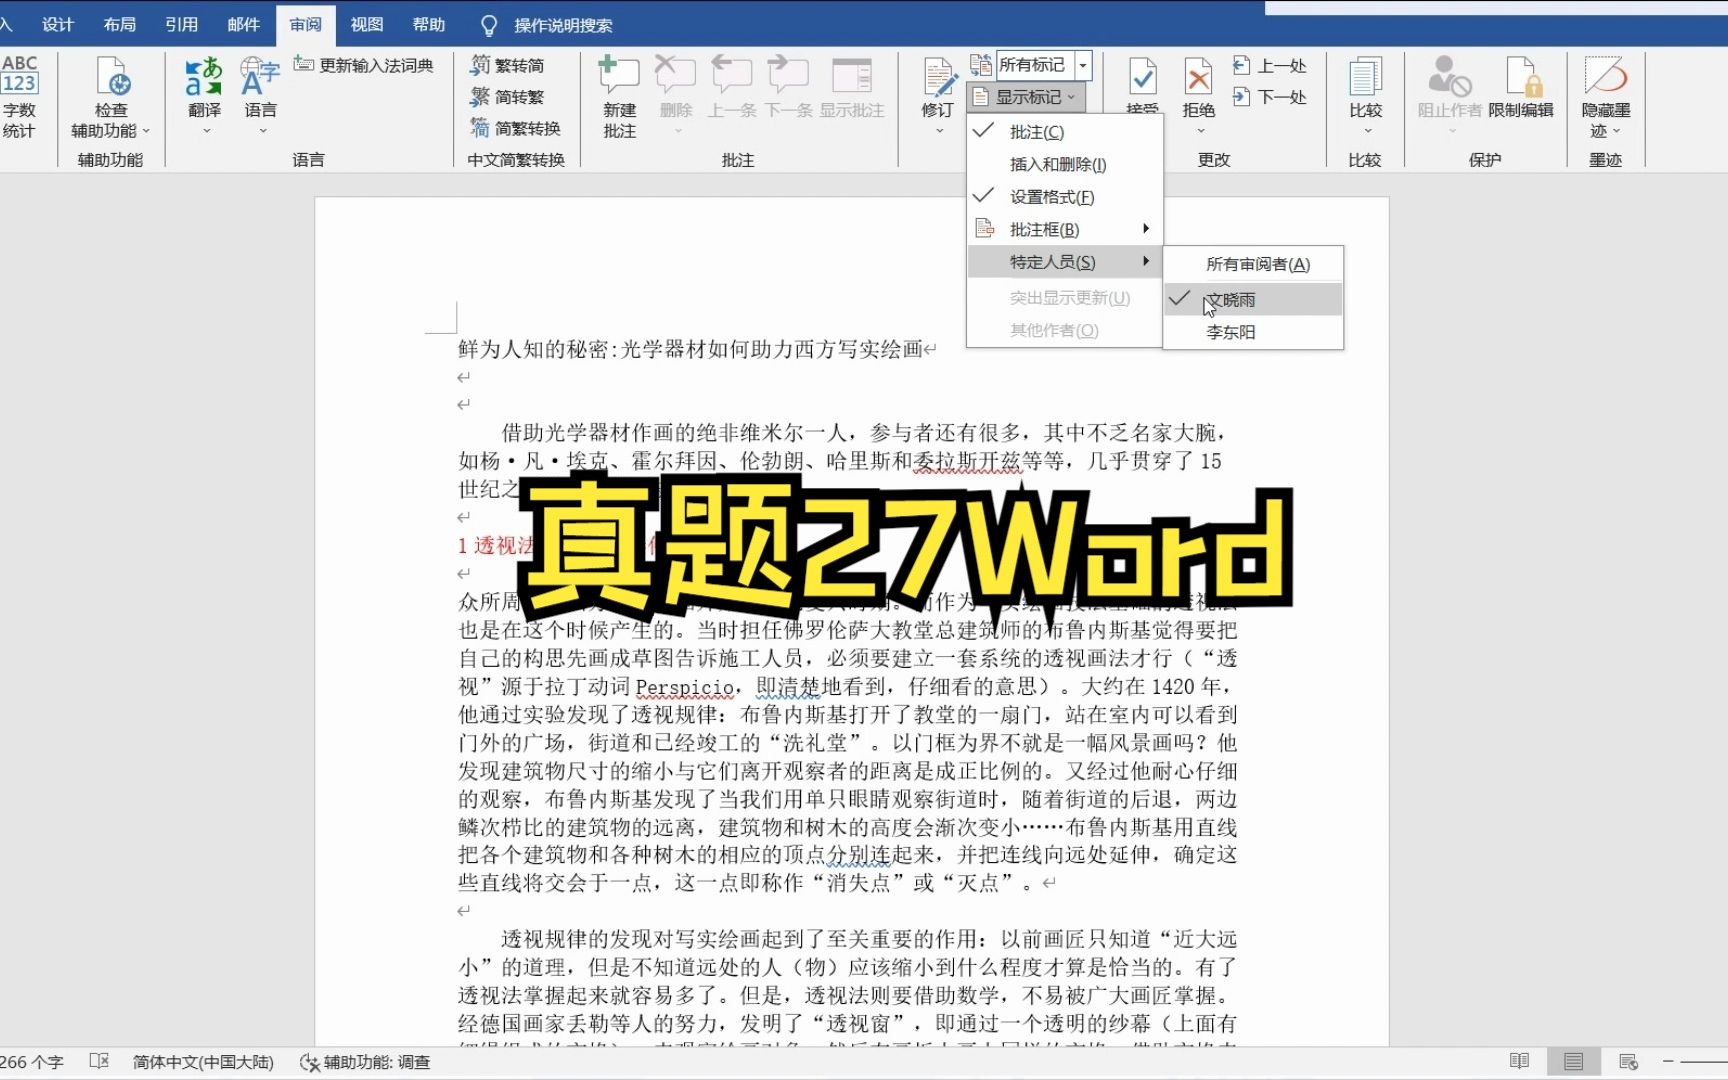Image resolution: width=1728 pixels, height=1080 pixels.
Task: Click Tell Me search box (操作说明搜索)
Action: 563,26
